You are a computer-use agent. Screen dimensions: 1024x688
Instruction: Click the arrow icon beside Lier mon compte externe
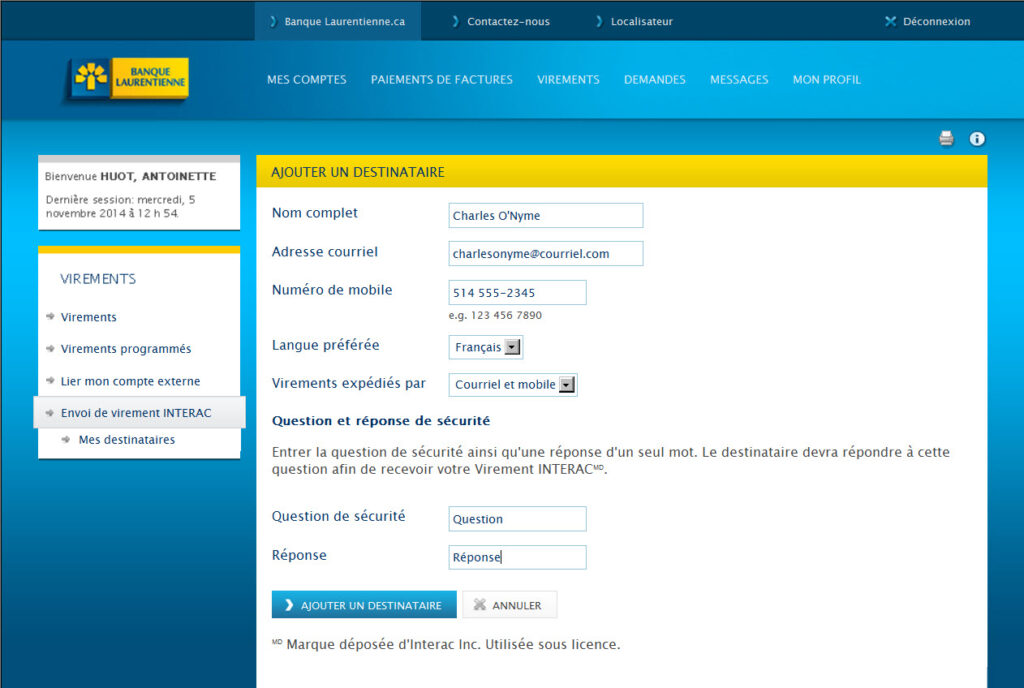tap(49, 381)
